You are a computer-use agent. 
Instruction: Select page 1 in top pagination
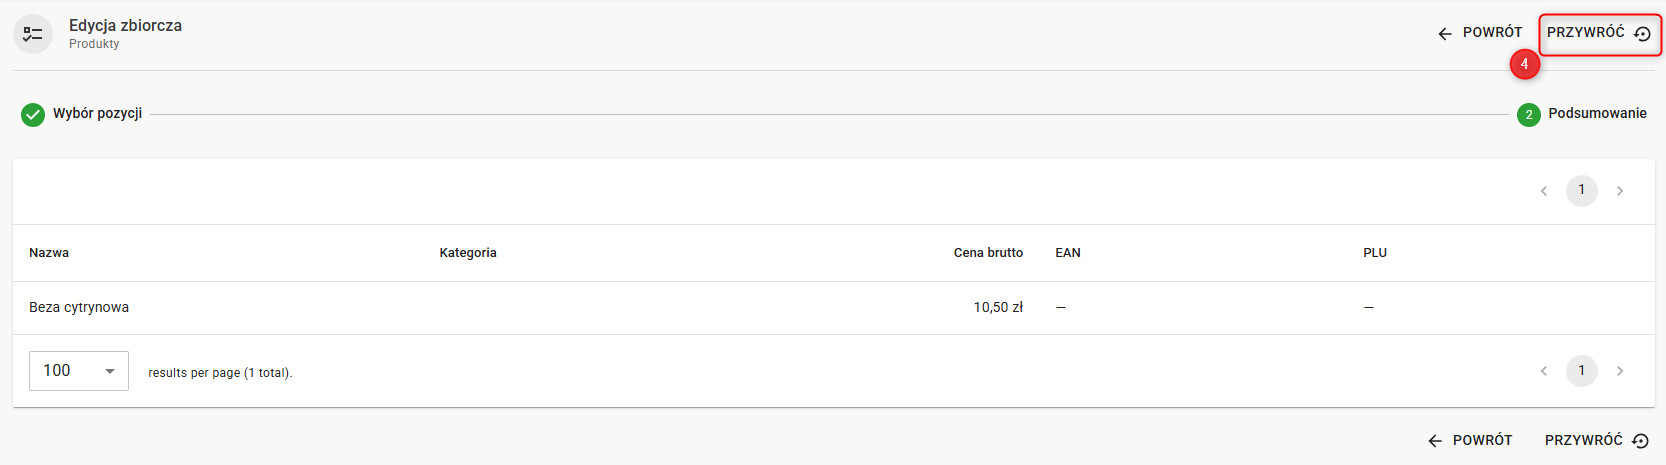(1581, 191)
